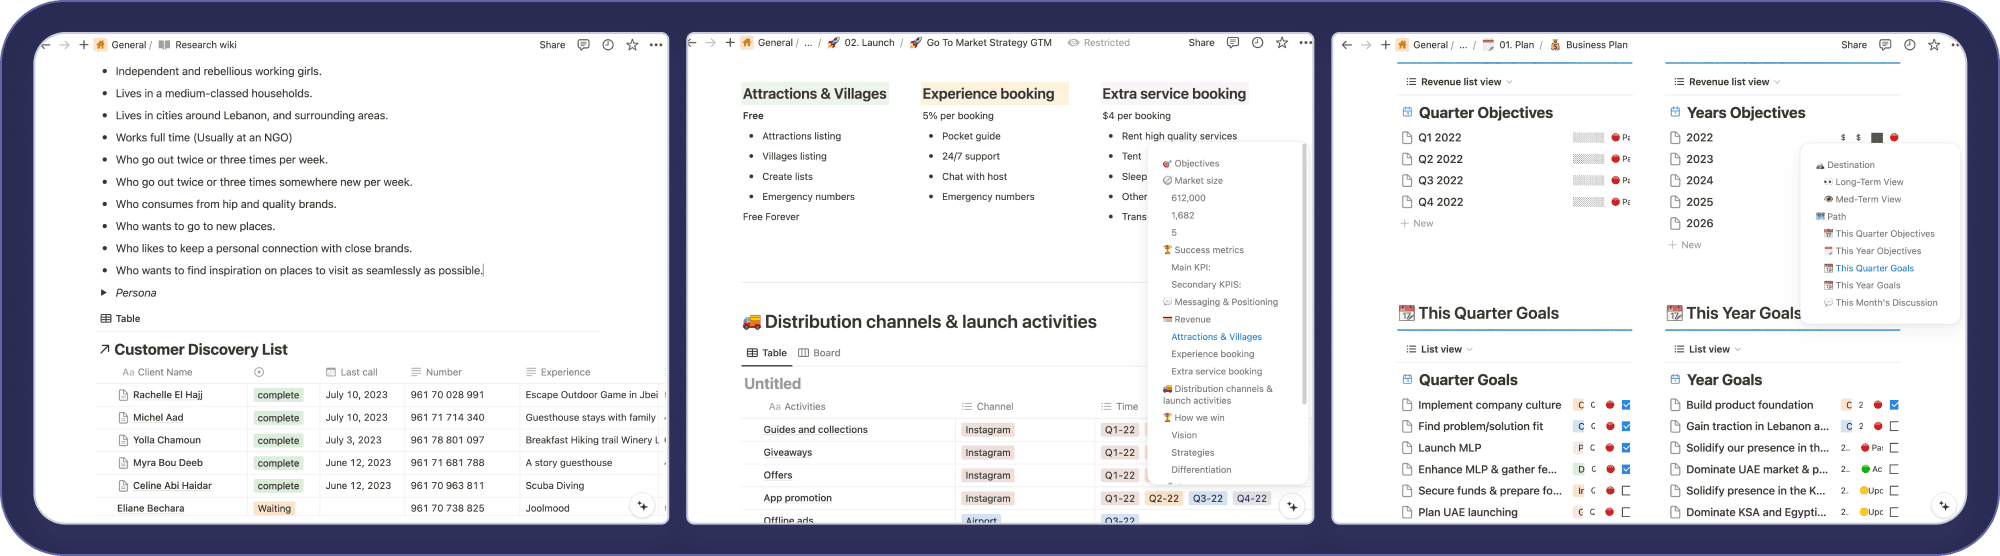This screenshot has height=556, width=2000.
Task: Go forward in the Research wiki window
Action: [65, 45]
